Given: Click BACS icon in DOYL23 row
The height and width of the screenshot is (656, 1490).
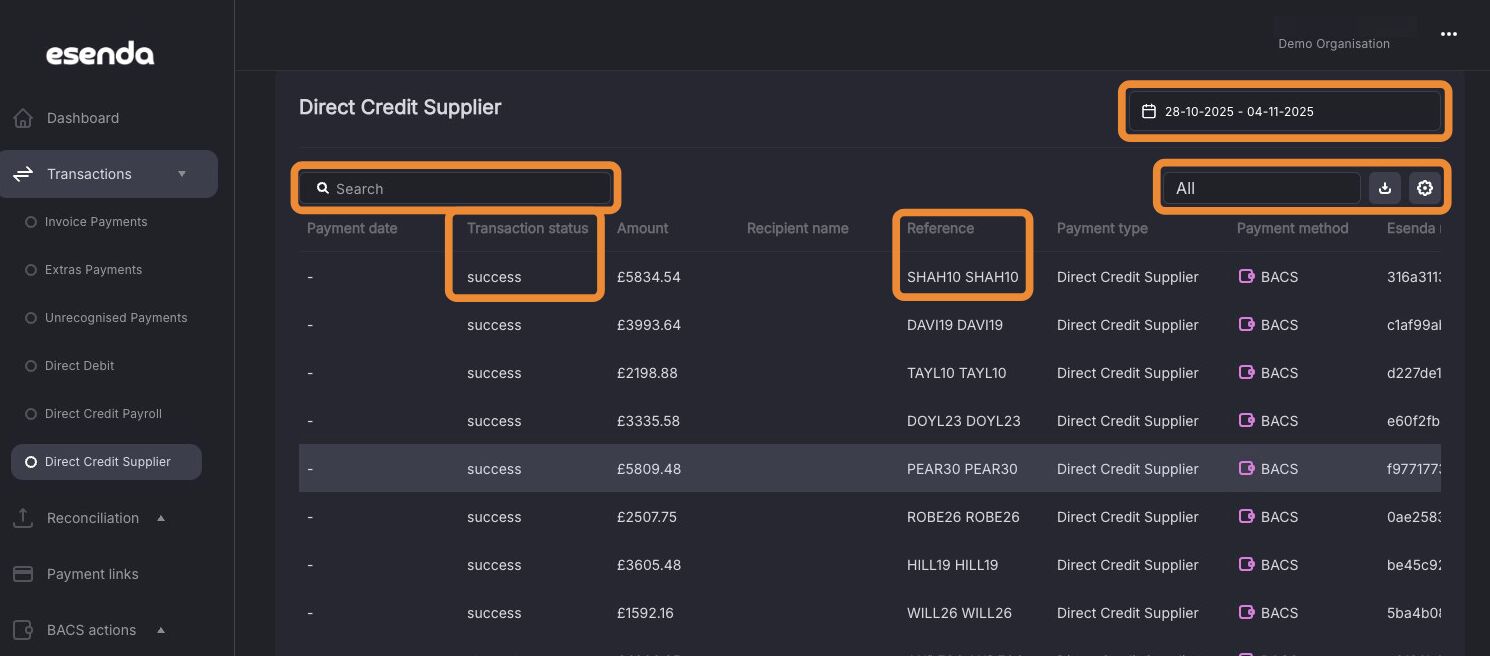Looking at the screenshot, I should 1246,421.
